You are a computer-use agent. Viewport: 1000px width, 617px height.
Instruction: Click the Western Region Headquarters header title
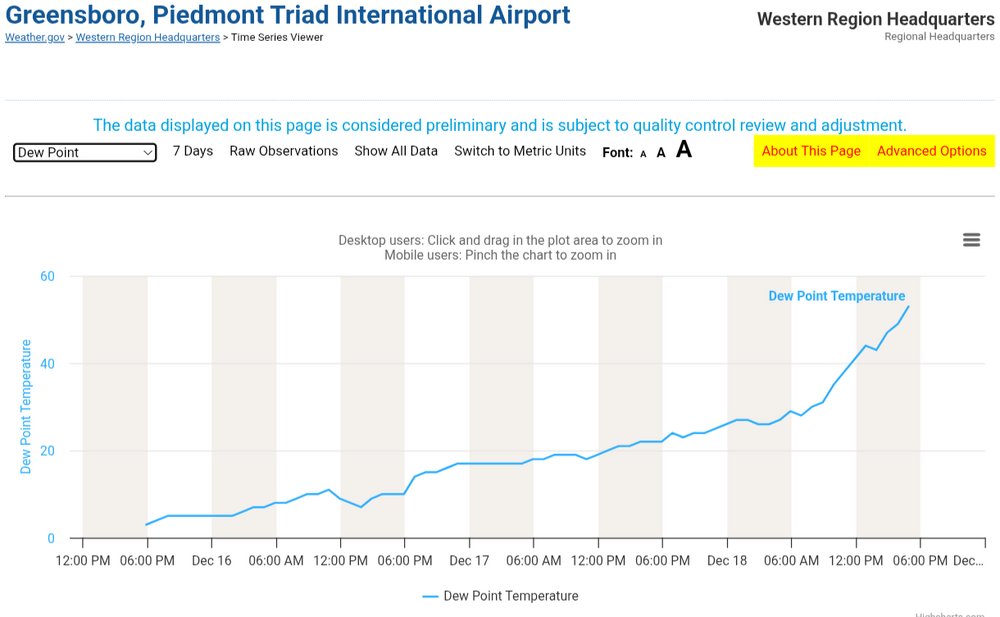pyautogui.click(x=875, y=19)
